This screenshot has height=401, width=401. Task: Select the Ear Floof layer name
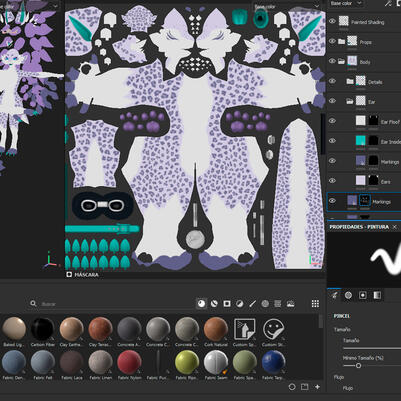click(390, 122)
